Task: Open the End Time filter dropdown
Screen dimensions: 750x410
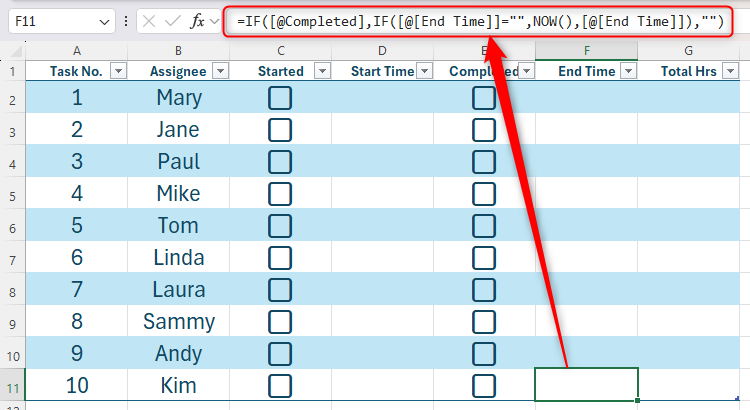Action: click(x=628, y=70)
